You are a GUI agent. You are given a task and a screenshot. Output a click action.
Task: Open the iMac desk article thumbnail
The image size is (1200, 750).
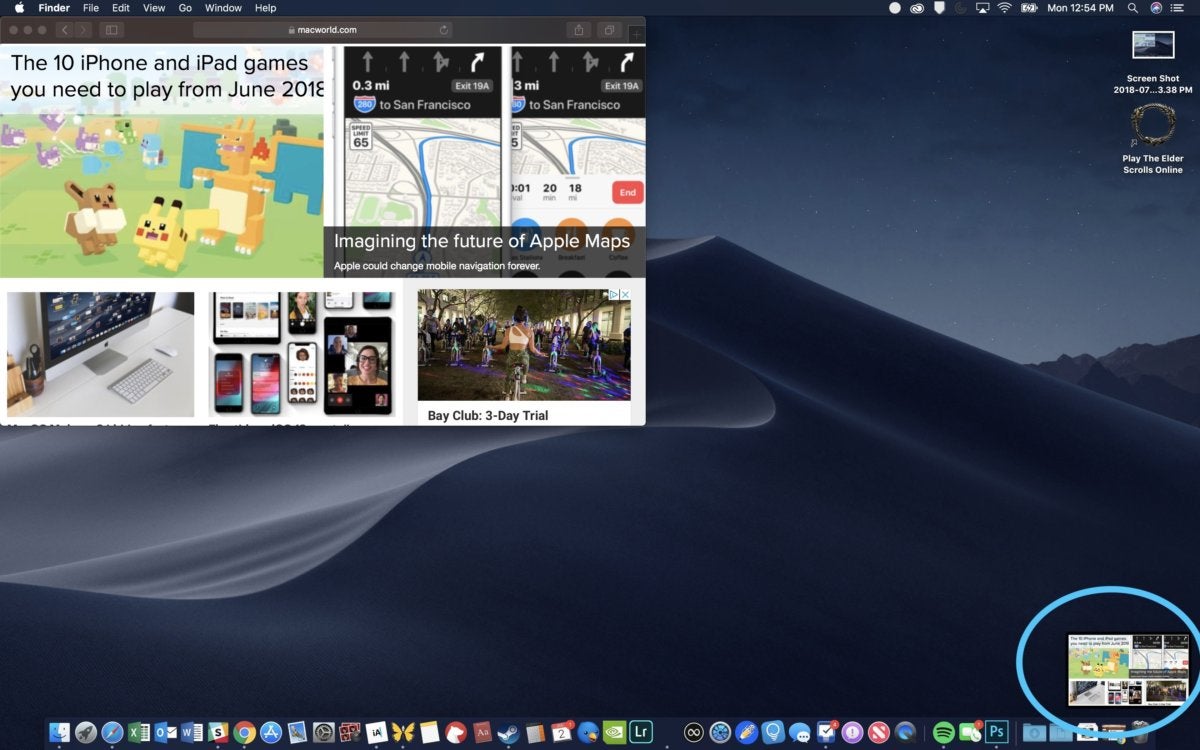coord(100,354)
